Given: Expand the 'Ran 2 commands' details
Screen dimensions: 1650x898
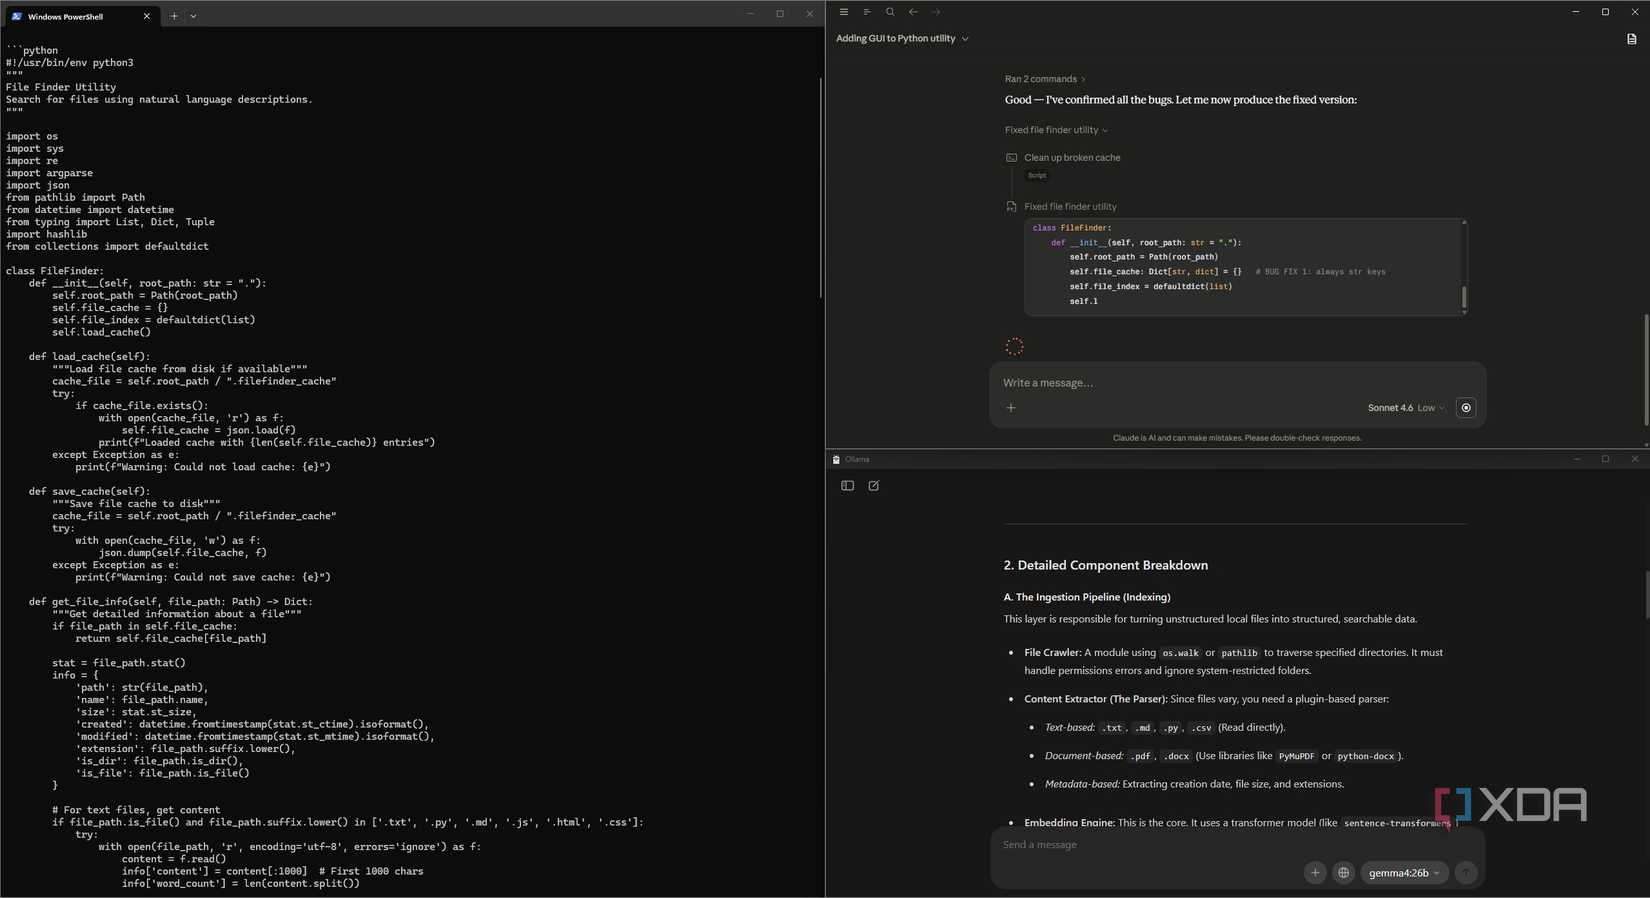Looking at the screenshot, I should pos(1045,79).
